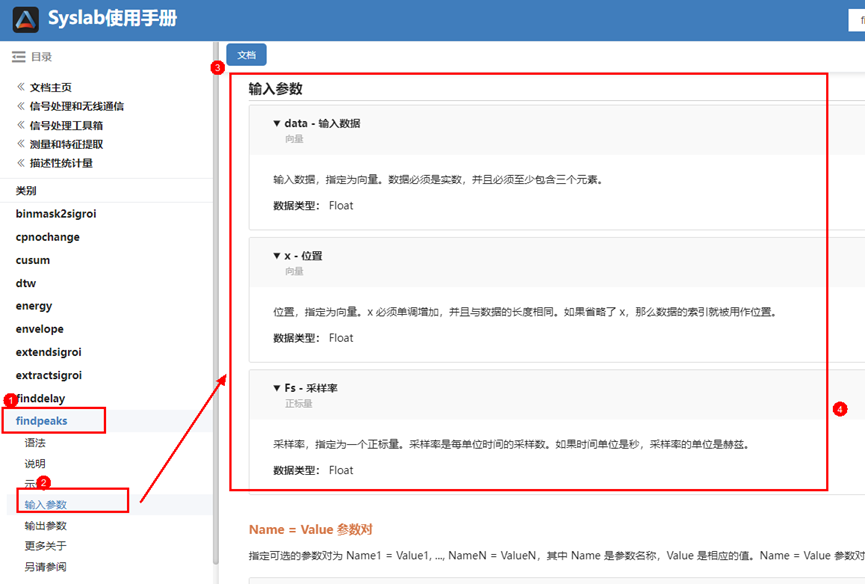Jump to the 说明 section
The width and height of the screenshot is (865, 584).
[35, 464]
